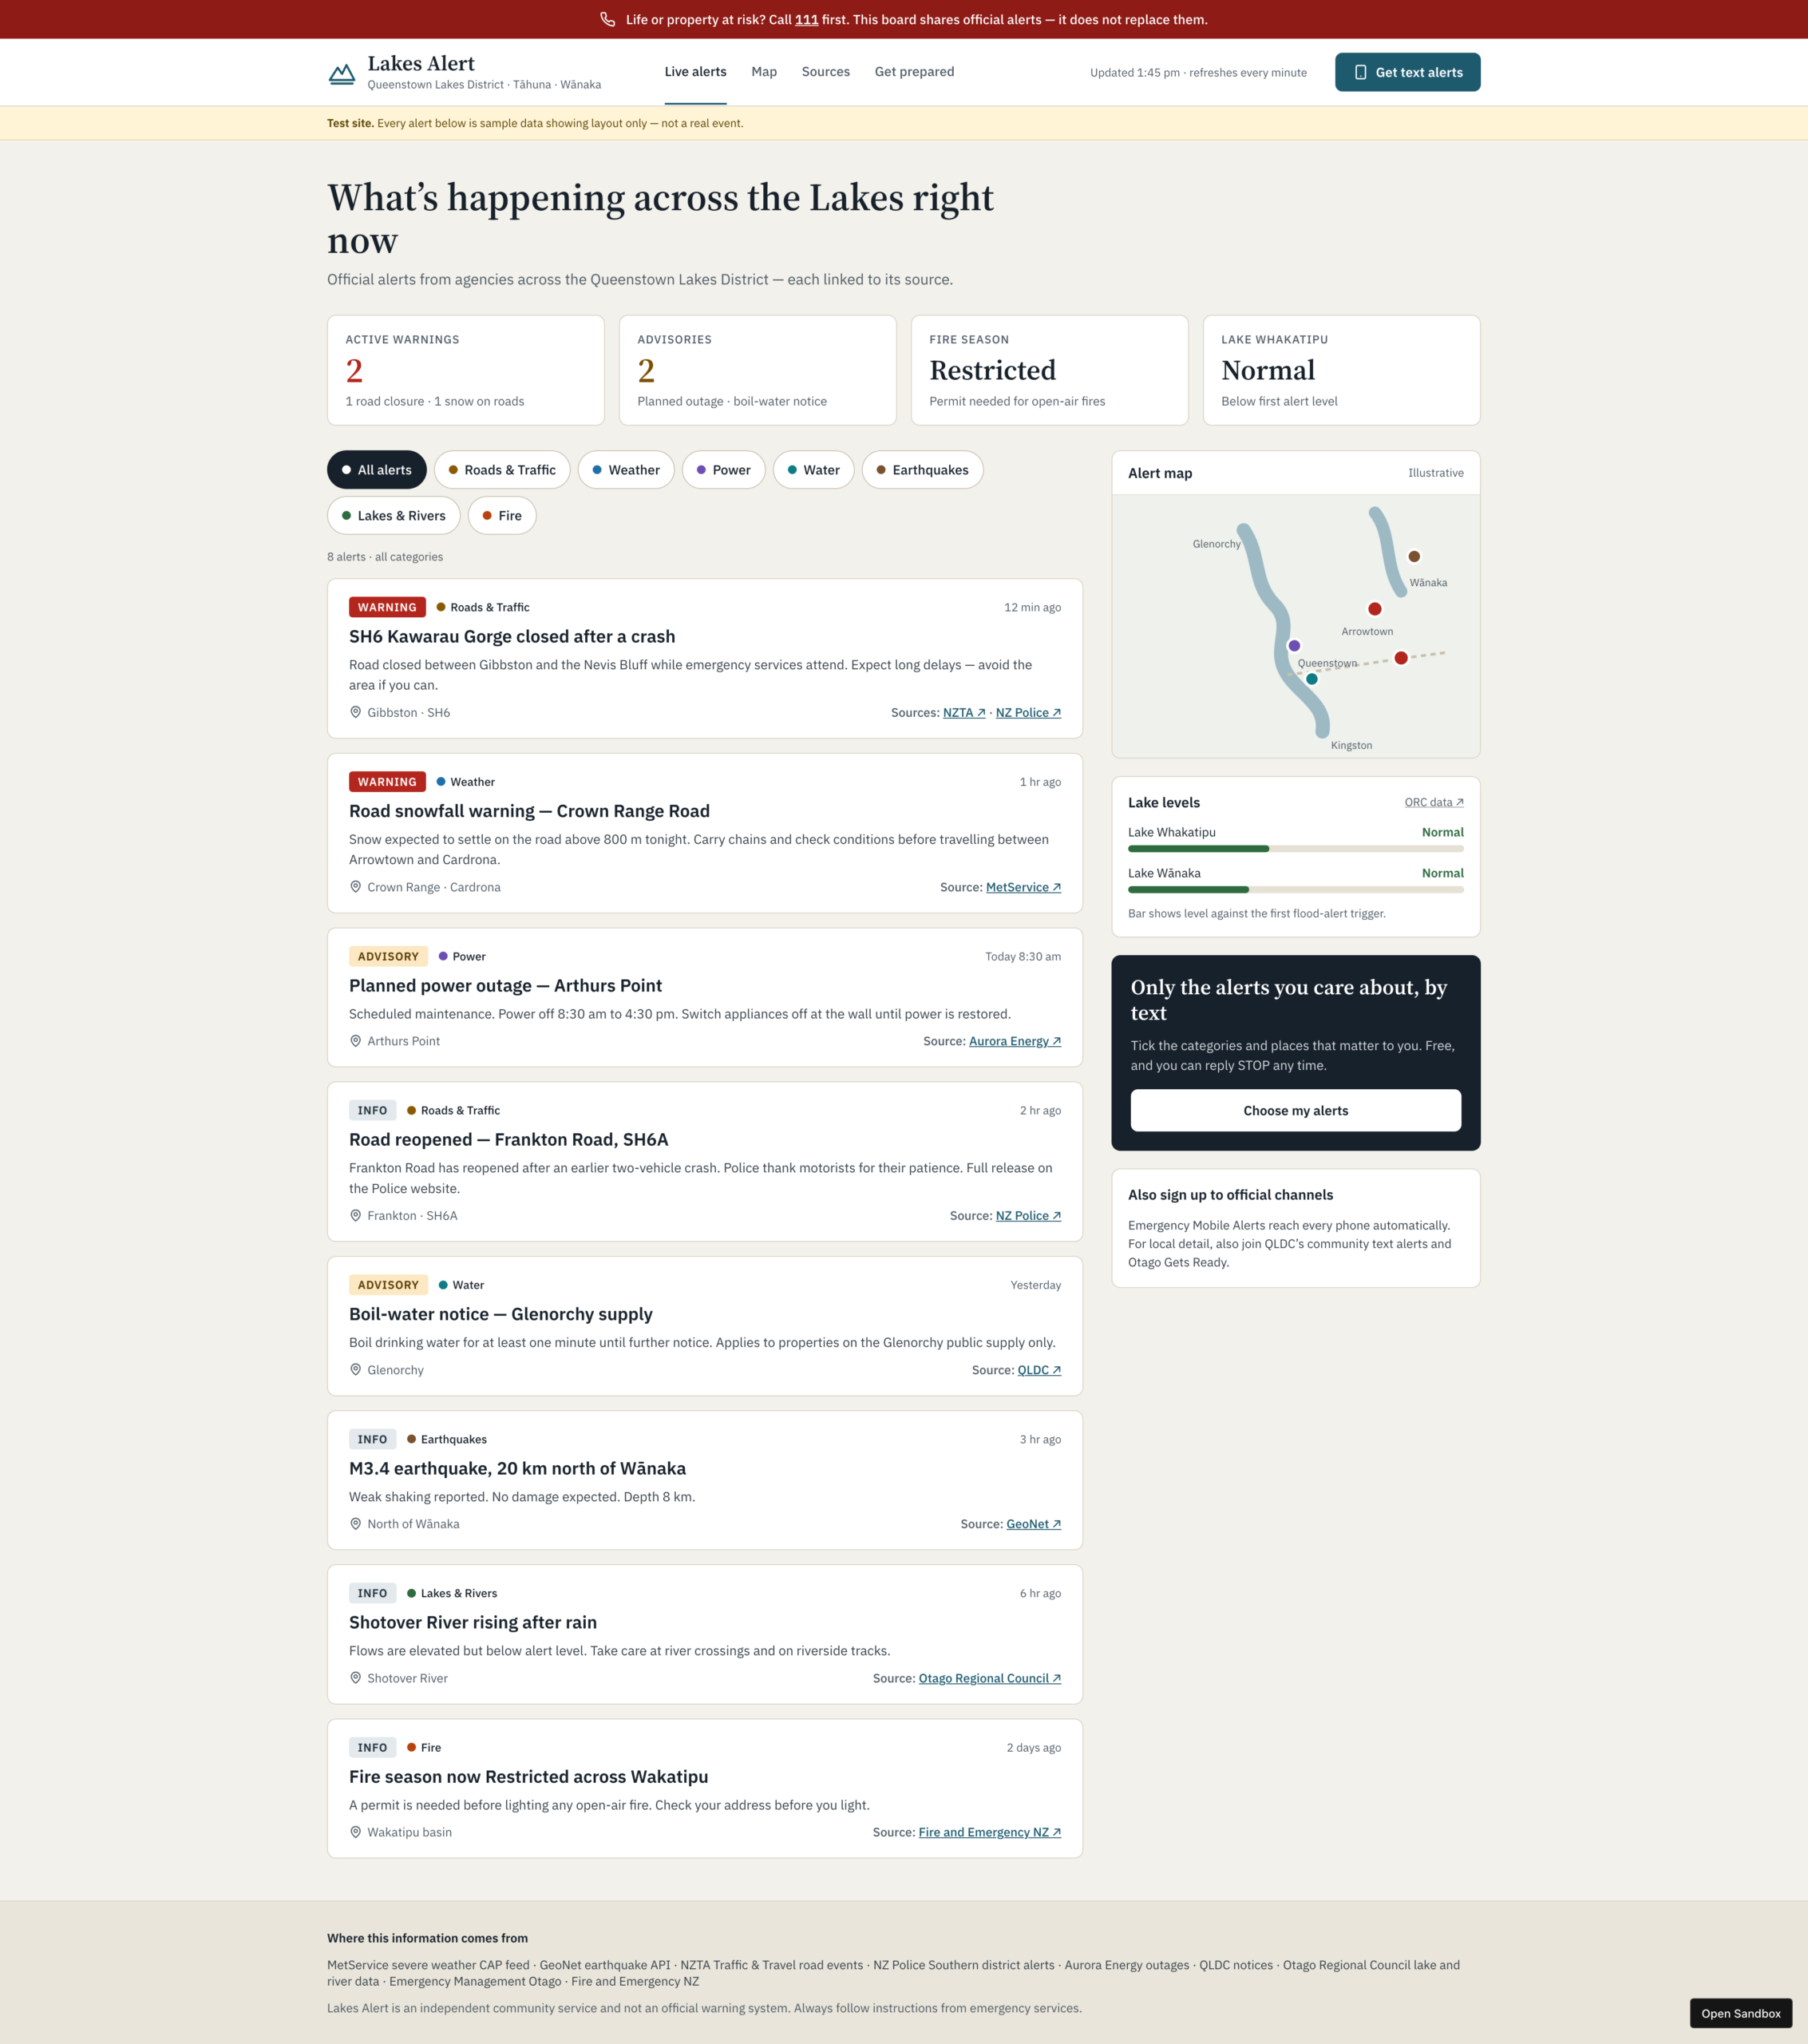This screenshot has width=1808, height=2044.
Task: Open the Otago Regional Council source link
Action: (x=990, y=1678)
